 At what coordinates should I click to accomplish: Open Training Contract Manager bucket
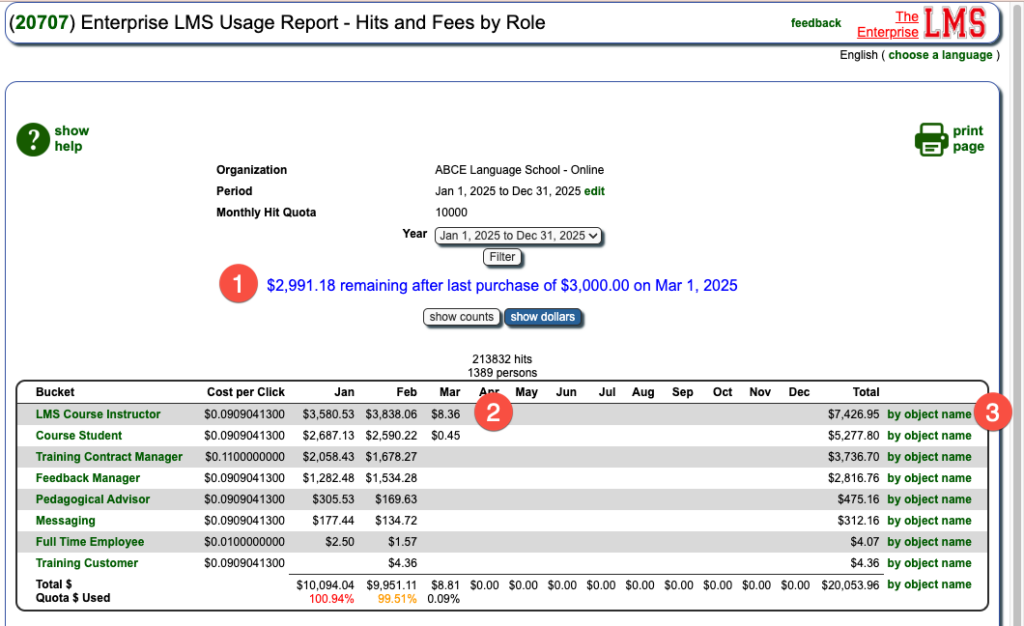click(x=109, y=457)
